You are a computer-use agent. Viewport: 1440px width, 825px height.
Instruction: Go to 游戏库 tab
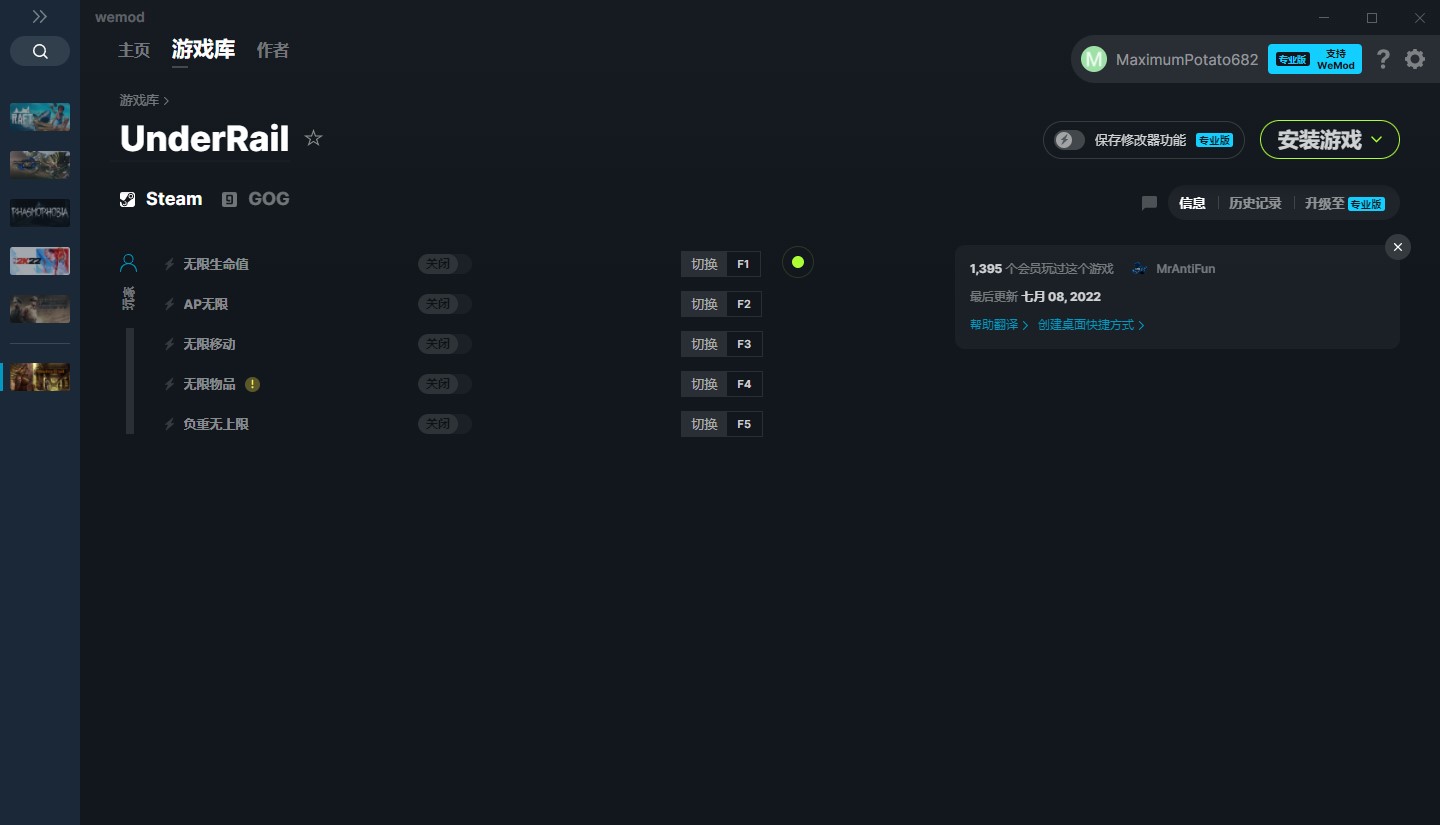pos(203,50)
